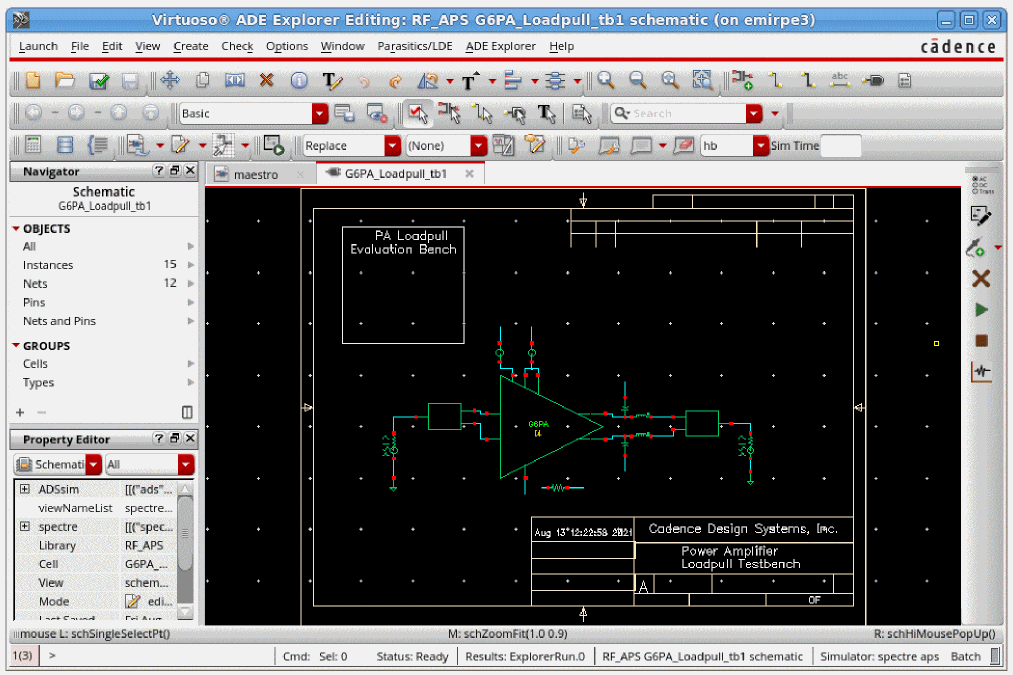Click the green Run Simulation play icon
Screen dimensions: 1013x675
[981, 310]
